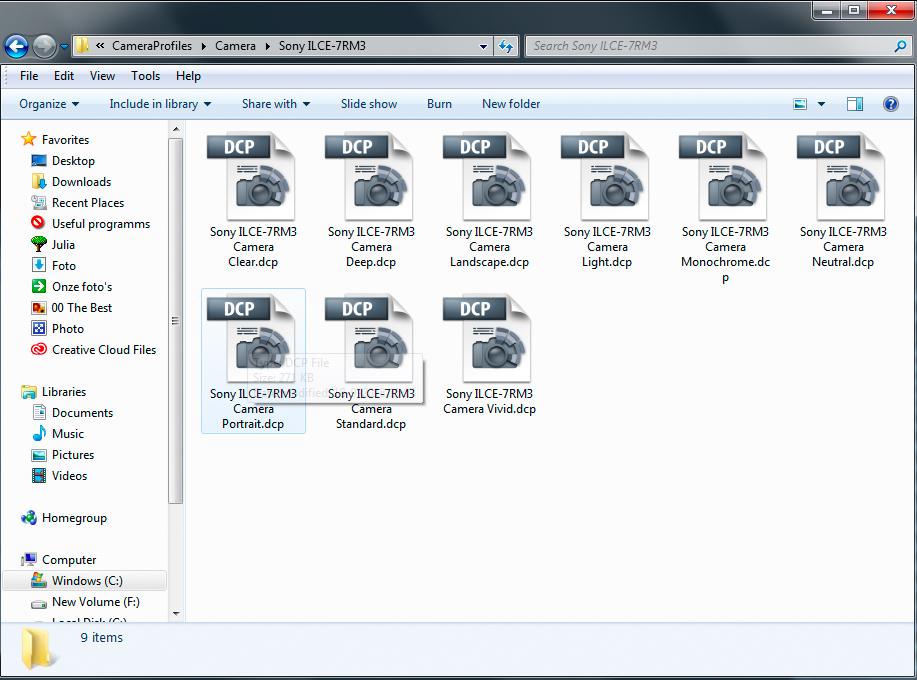Open the Help question mark icon

pos(890,104)
